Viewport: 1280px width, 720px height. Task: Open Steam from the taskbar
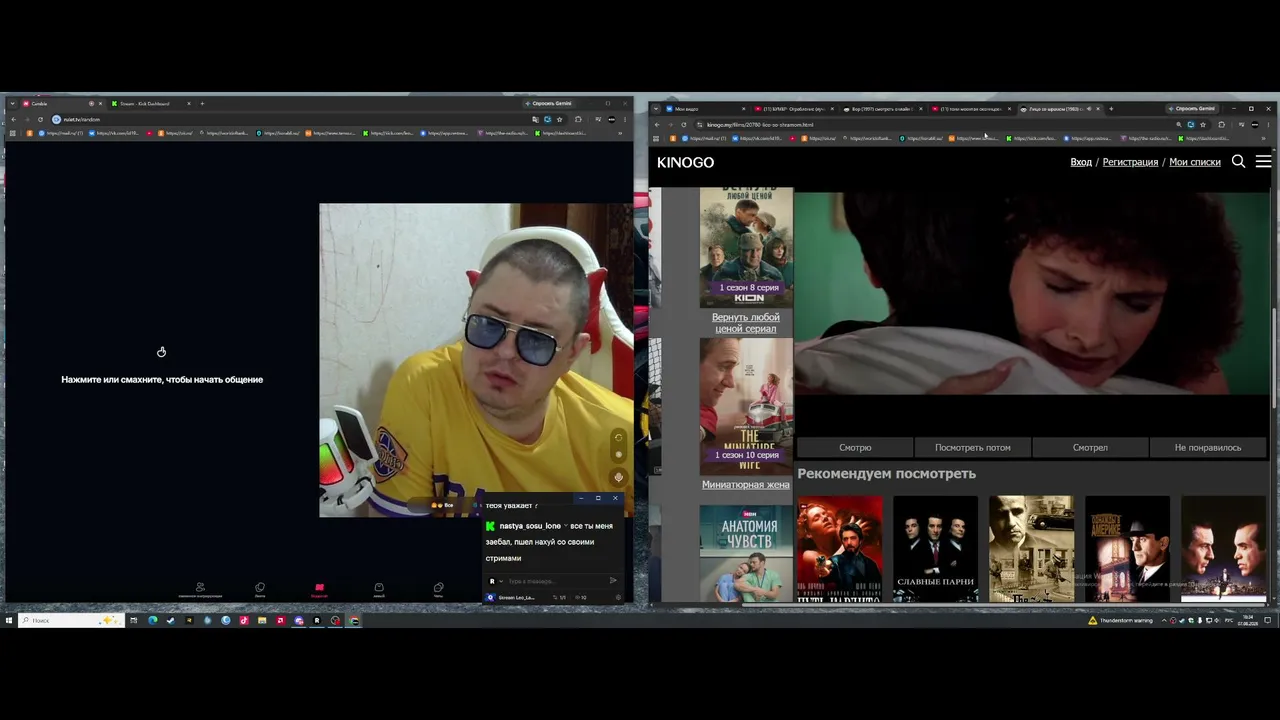[x=170, y=620]
